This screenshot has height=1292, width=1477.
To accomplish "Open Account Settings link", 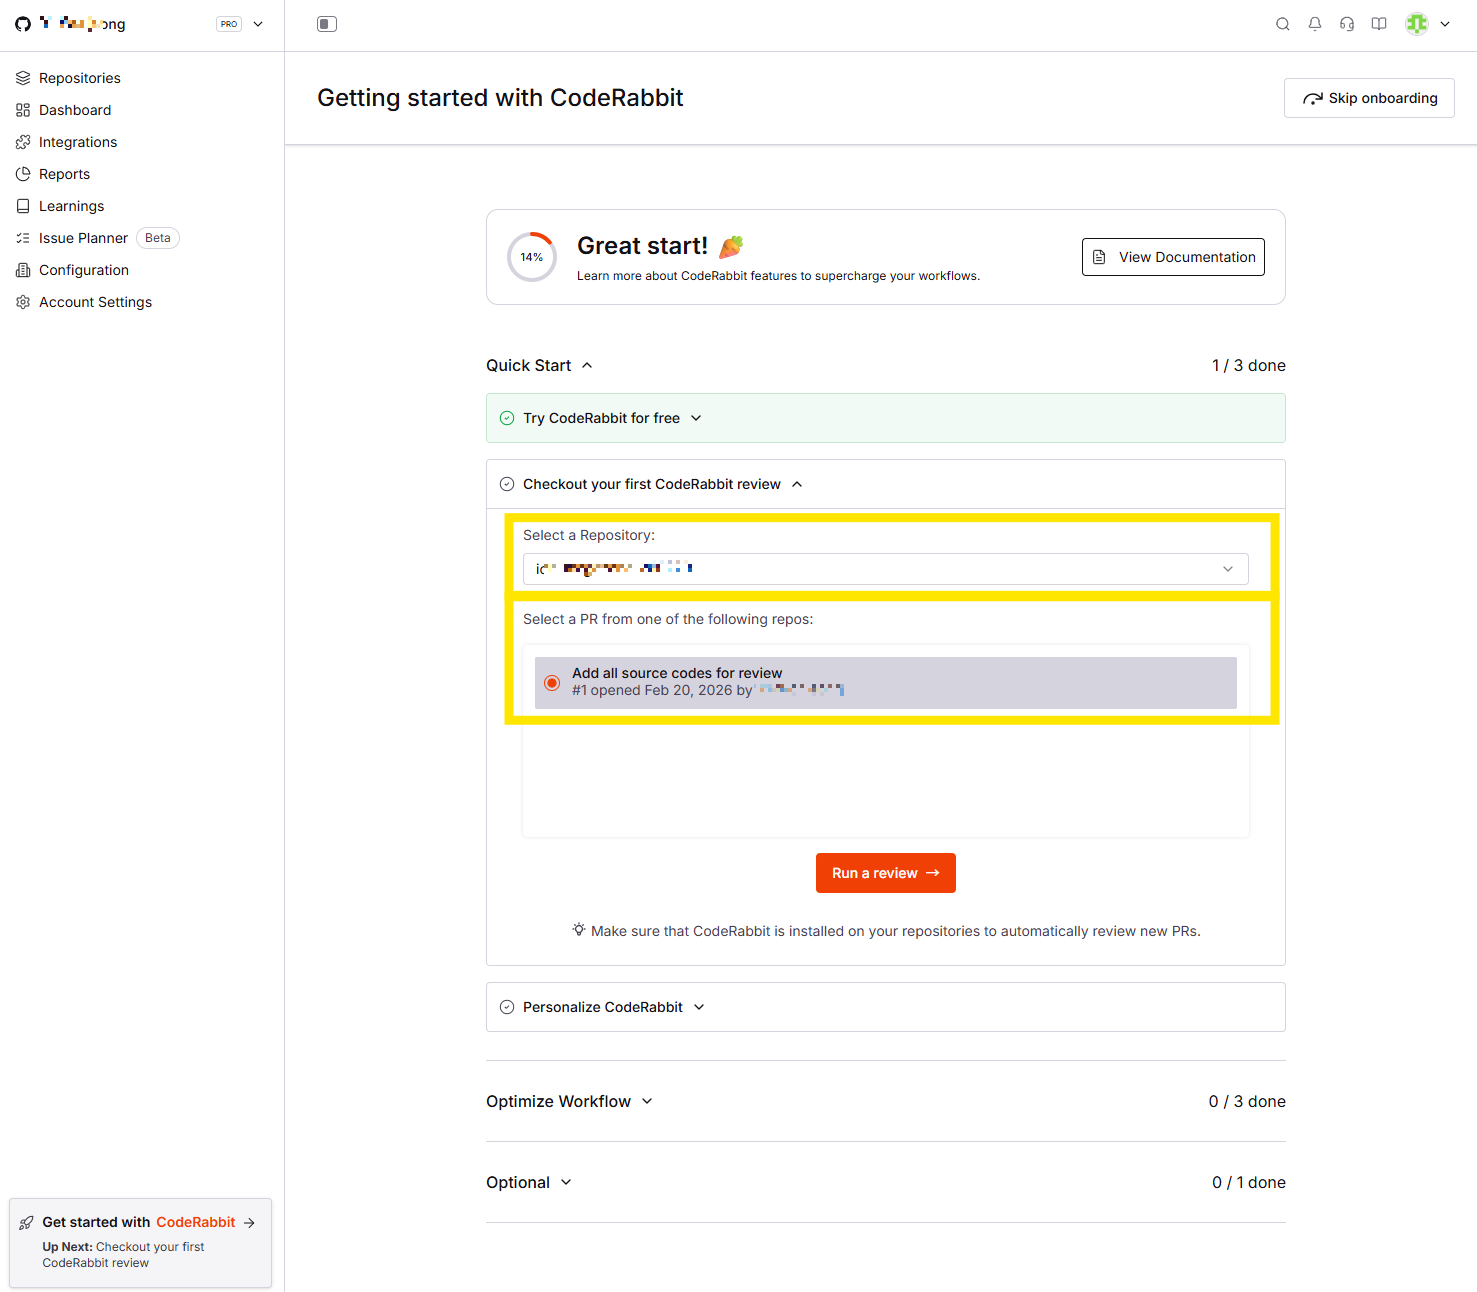I will click(95, 302).
